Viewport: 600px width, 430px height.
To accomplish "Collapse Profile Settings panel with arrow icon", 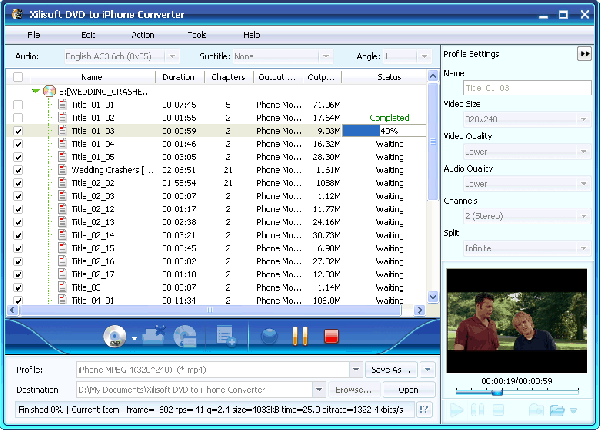I will [x=584, y=53].
